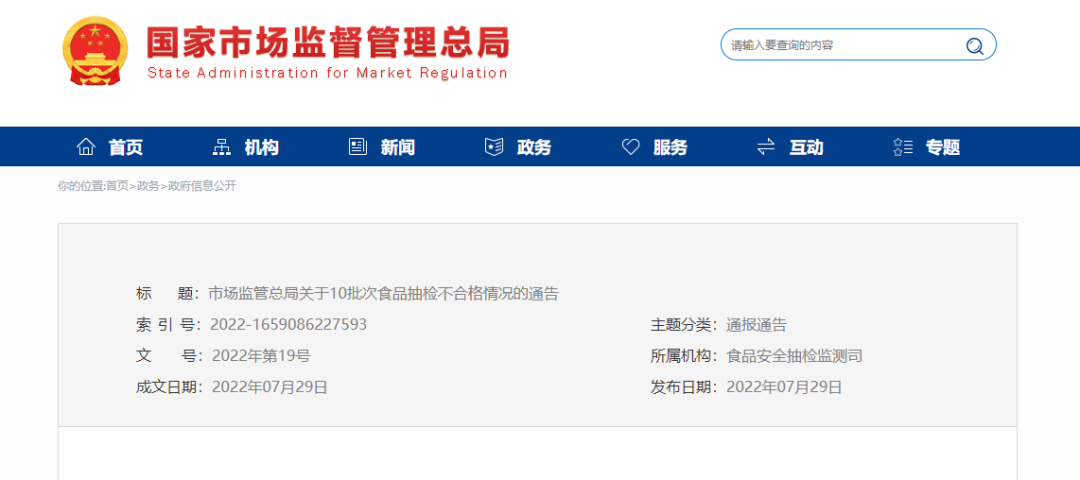Click department 食品安全抽检监测司
The width and height of the screenshot is (1080, 480).
tap(794, 356)
